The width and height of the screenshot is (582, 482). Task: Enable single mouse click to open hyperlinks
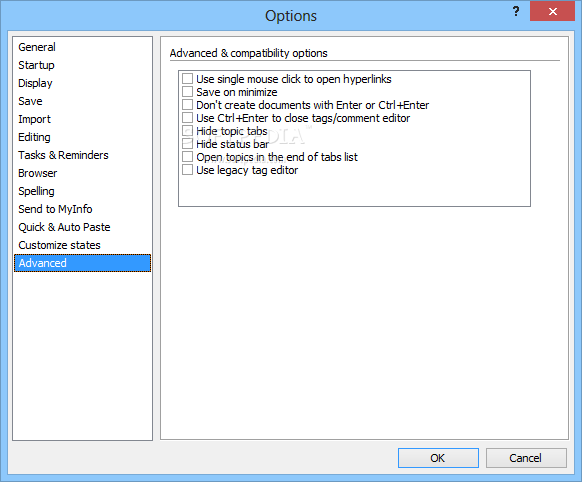click(187, 79)
